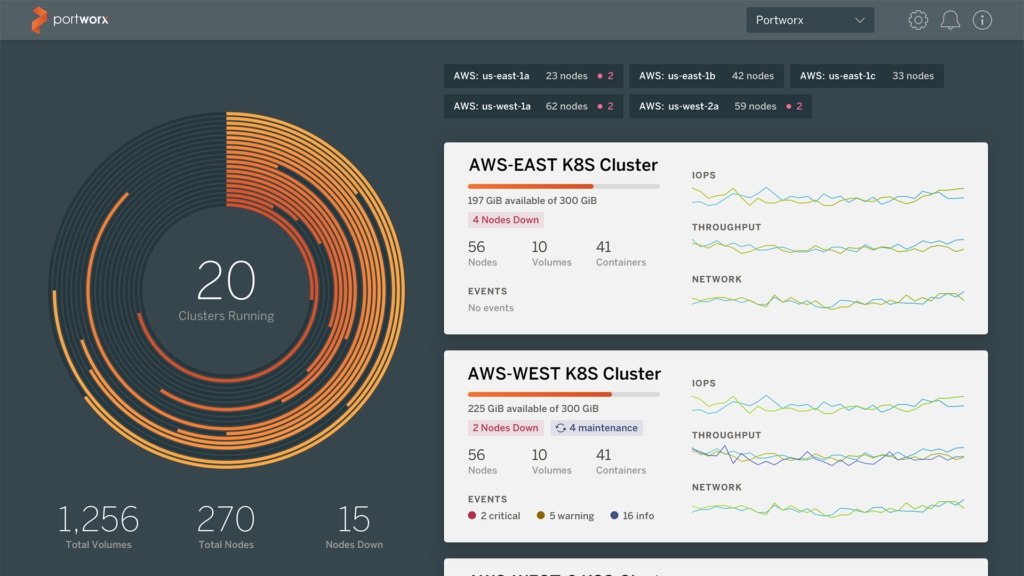
Task: Open notifications bell icon
Action: (x=950, y=20)
